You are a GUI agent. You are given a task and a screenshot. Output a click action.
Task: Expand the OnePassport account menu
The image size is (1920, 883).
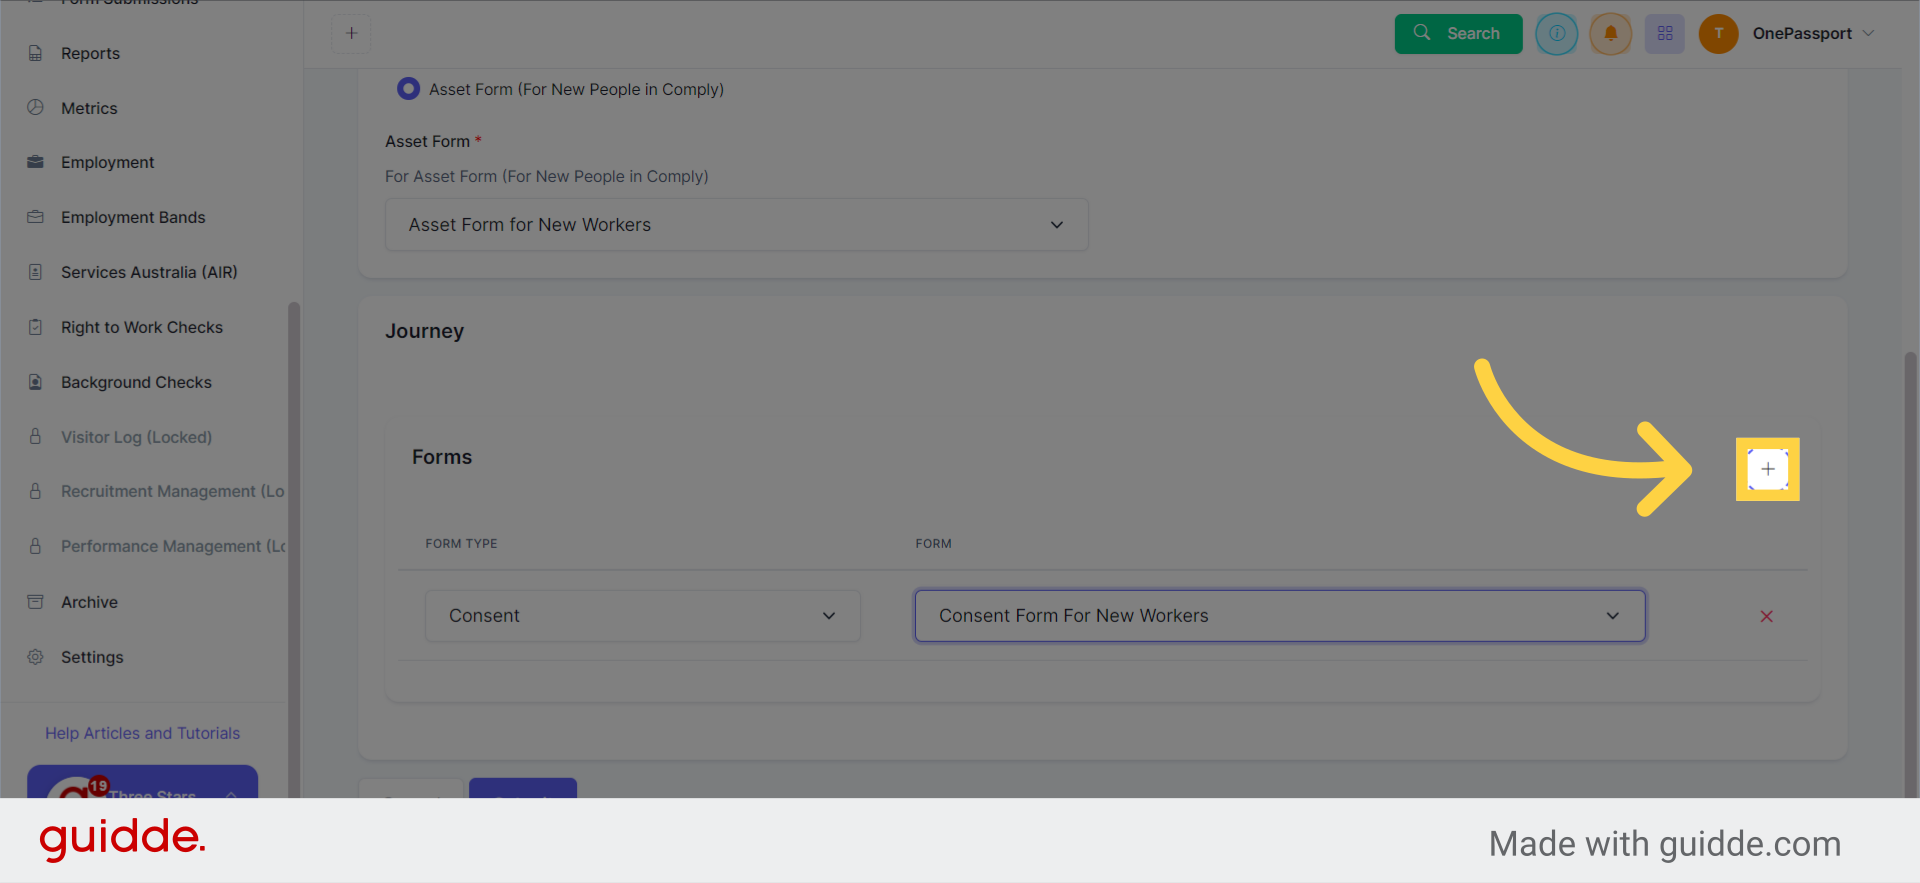tap(1813, 34)
